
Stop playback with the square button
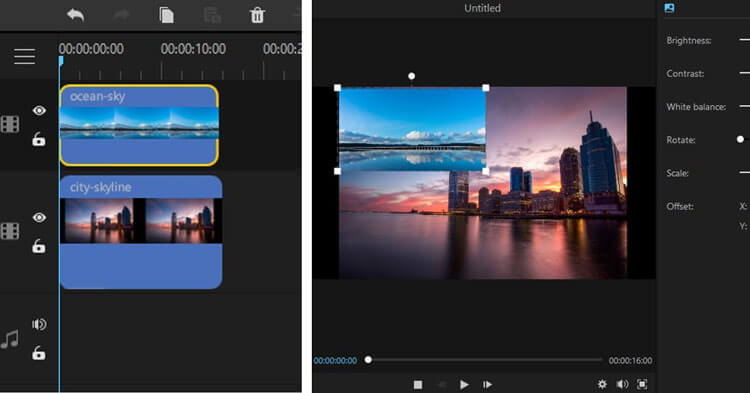click(418, 384)
